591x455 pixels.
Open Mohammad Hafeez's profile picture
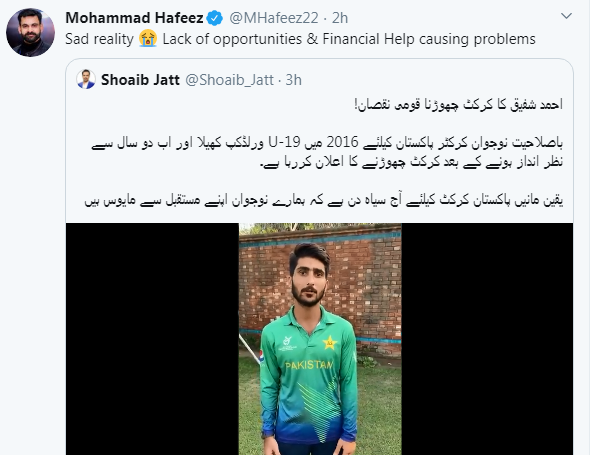click(31, 32)
